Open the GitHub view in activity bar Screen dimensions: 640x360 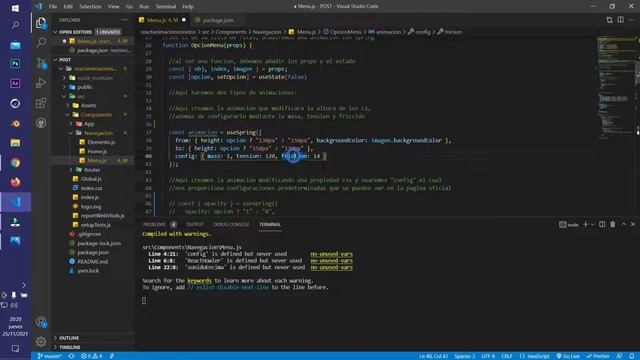click(x=41, y=123)
